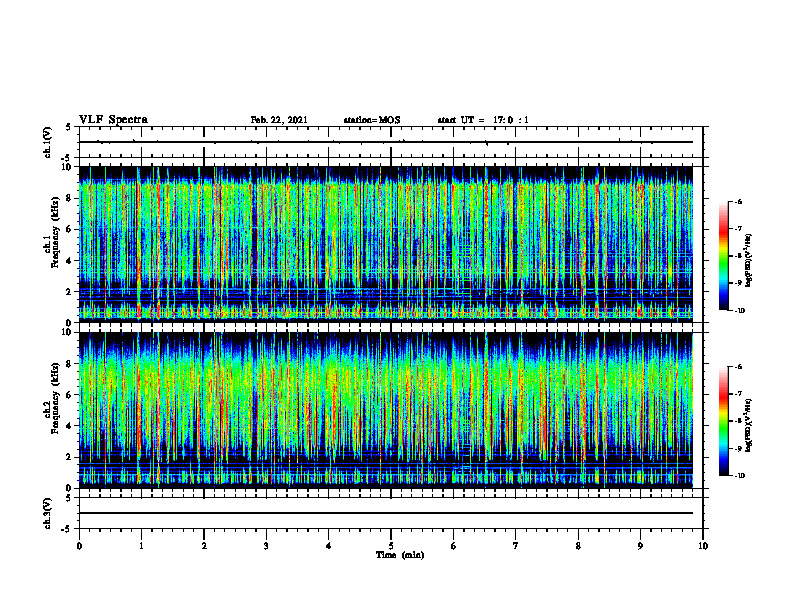Click time axis tick label "4"
Viewport: 792px width, 612px height.
pyautogui.click(x=329, y=546)
